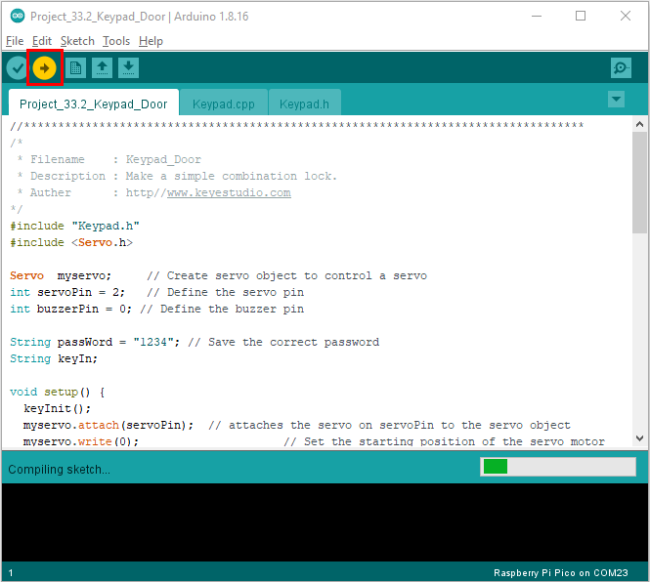This screenshot has height=583, width=650.
Task: Follow the www.keyestudio.com link in the comment
Action: tap(229, 193)
